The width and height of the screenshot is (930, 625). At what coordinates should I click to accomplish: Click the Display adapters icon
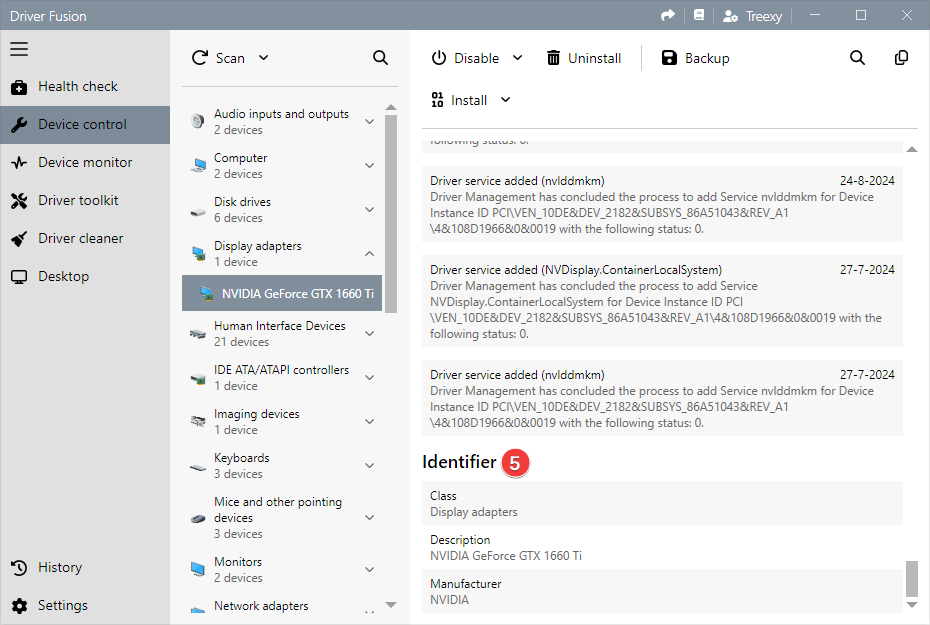click(x=198, y=254)
